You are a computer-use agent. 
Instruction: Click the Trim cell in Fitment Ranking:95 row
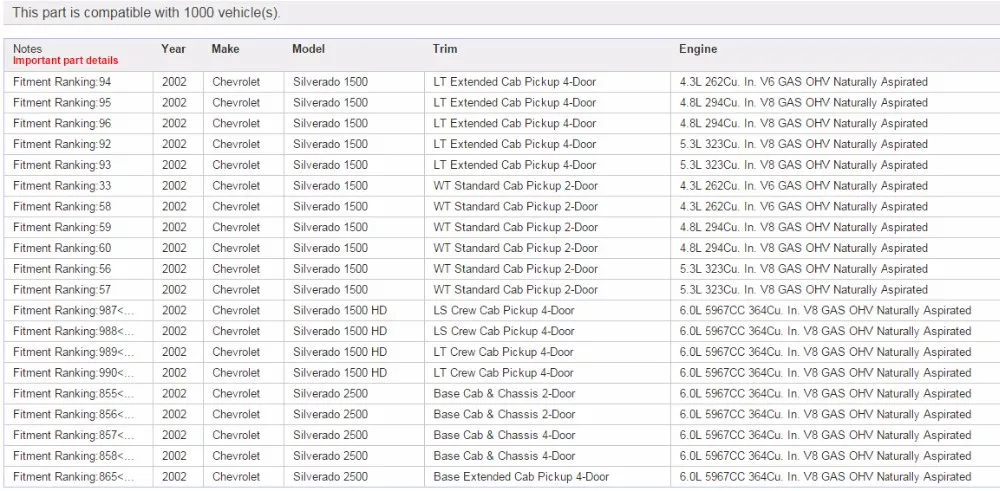coord(547,103)
